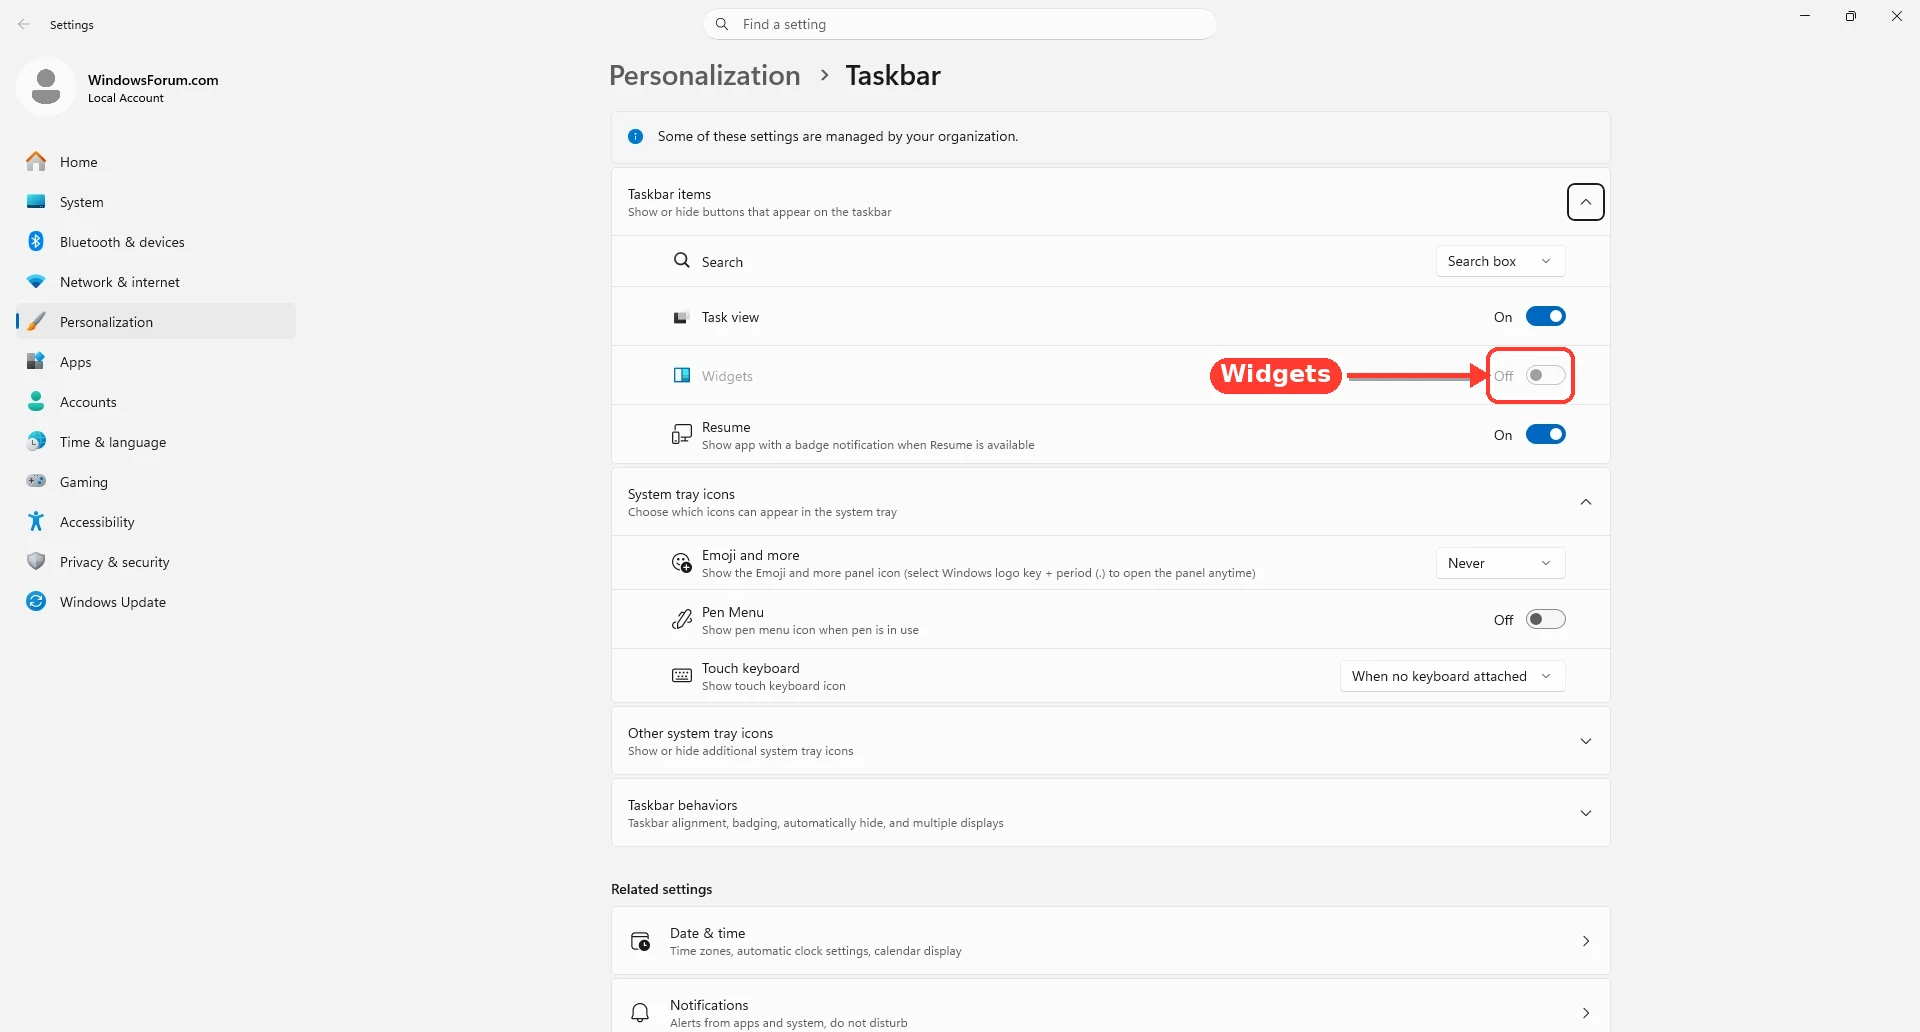Click the info icon in organization notice

tap(635, 136)
